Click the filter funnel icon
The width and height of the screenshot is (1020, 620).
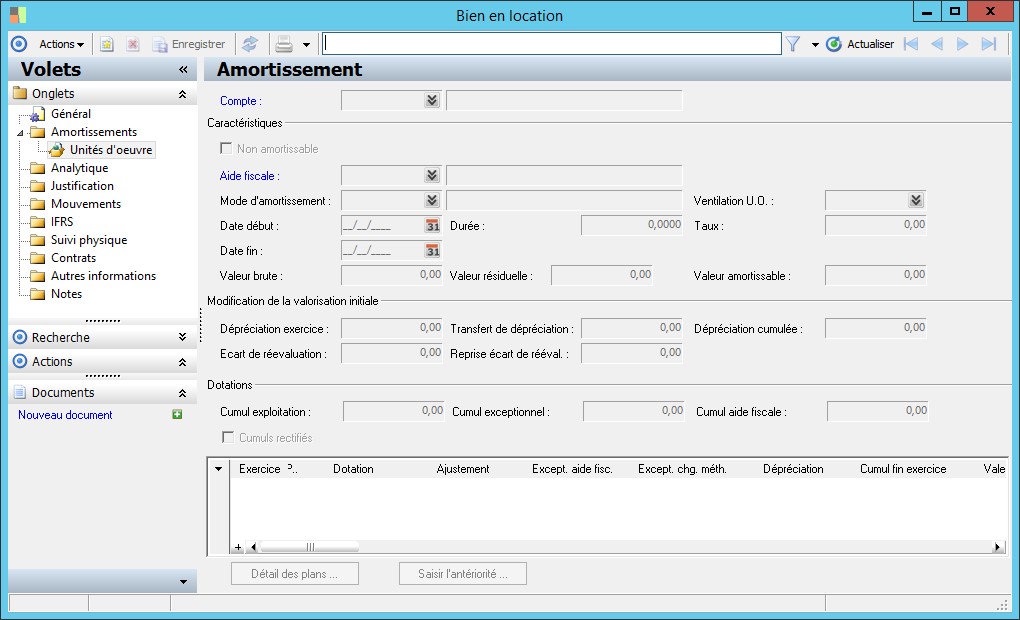[793, 44]
